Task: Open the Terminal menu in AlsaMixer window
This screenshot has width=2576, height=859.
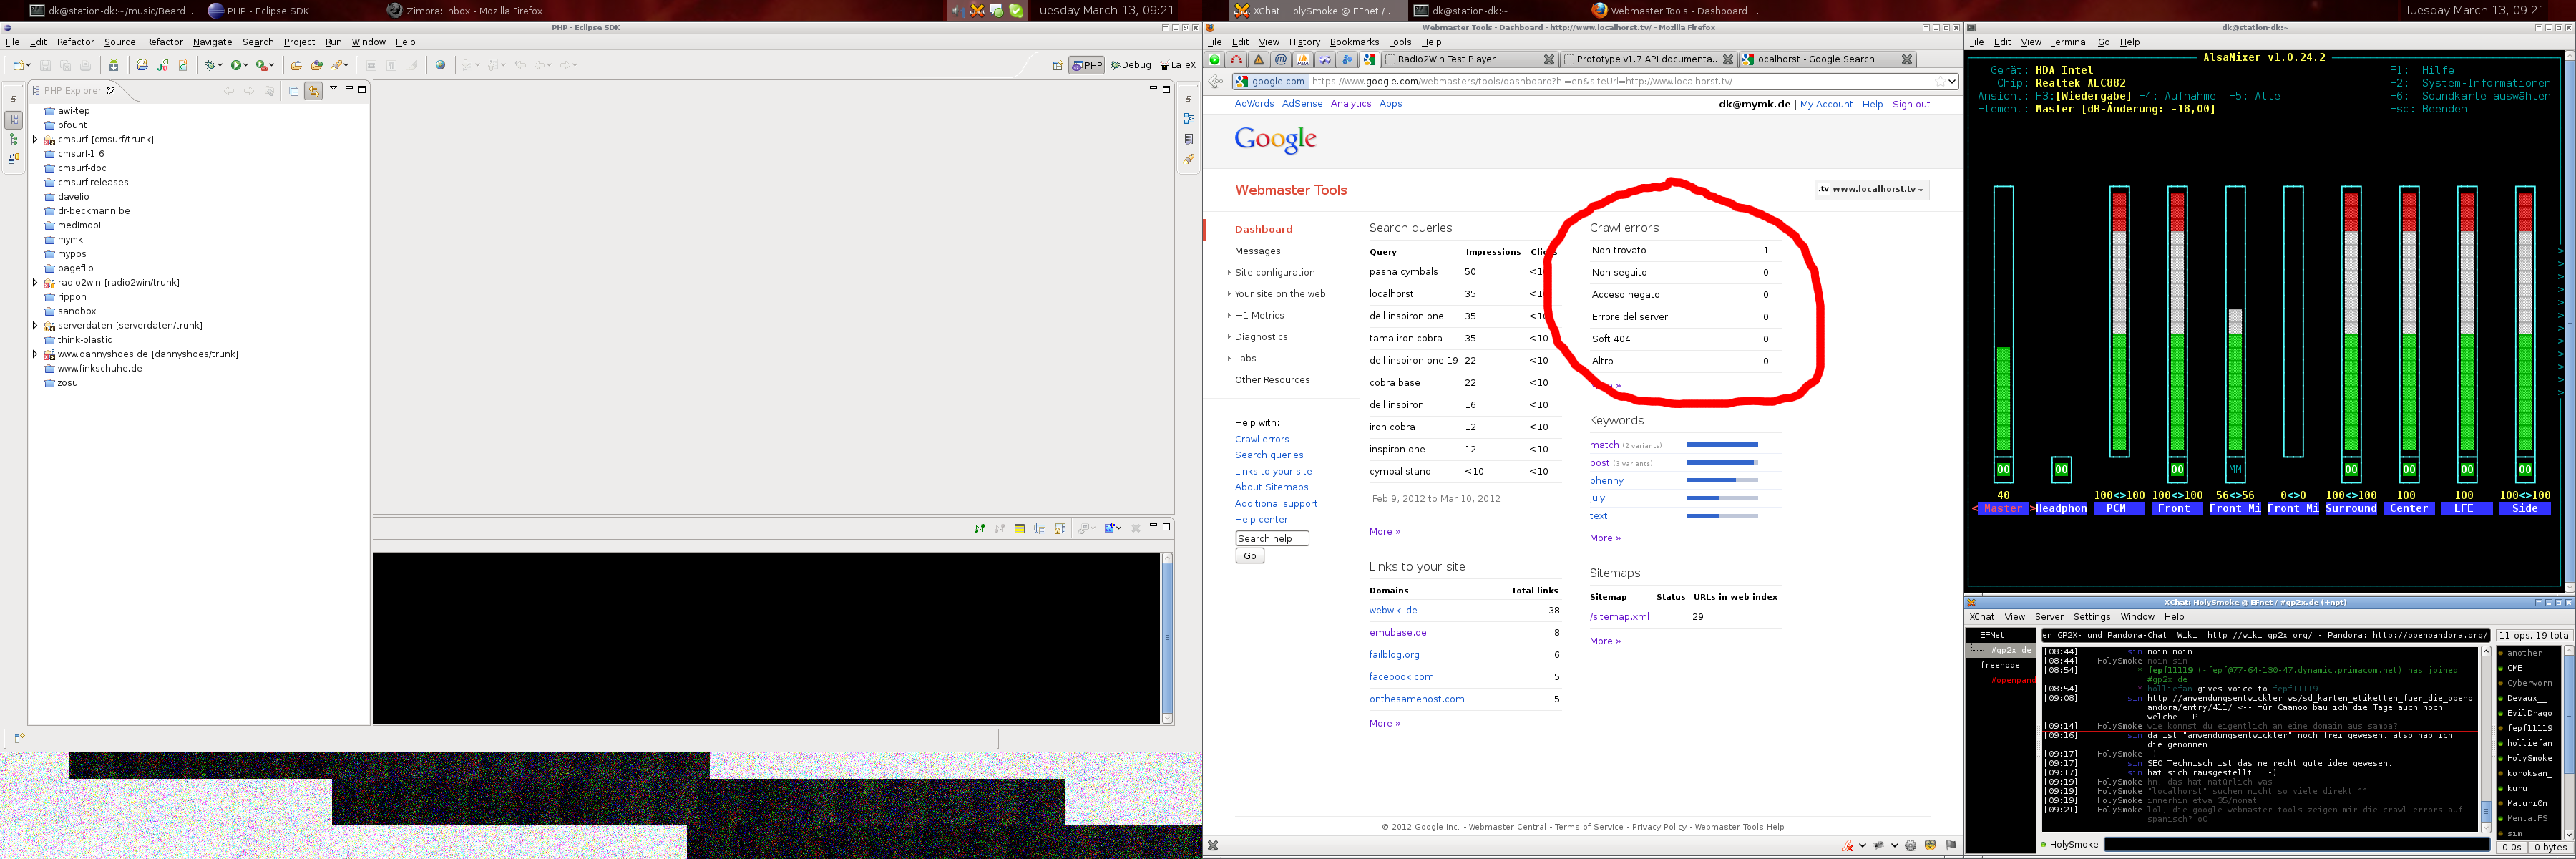Action: (2069, 42)
